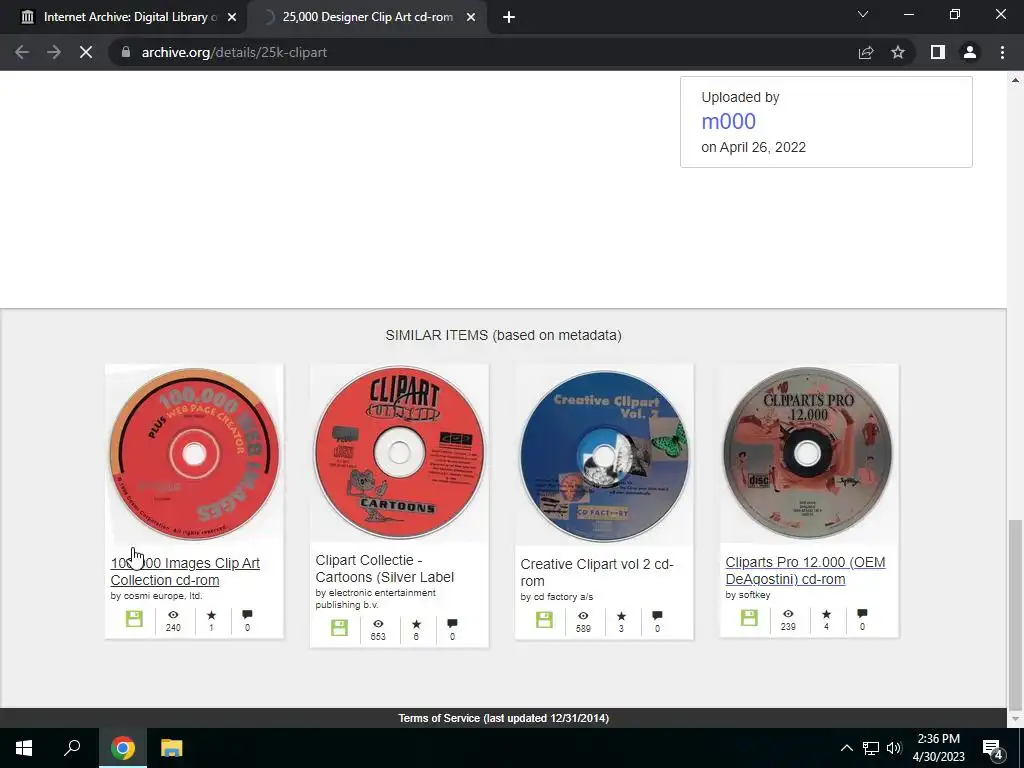Screen dimensions: 1024x768
Task: Click scrollbar down arrow
Action: [1015, 720]
